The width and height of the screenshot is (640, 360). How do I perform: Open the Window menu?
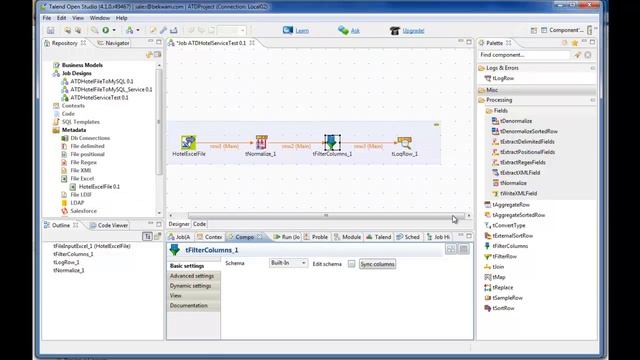[100, 18]
